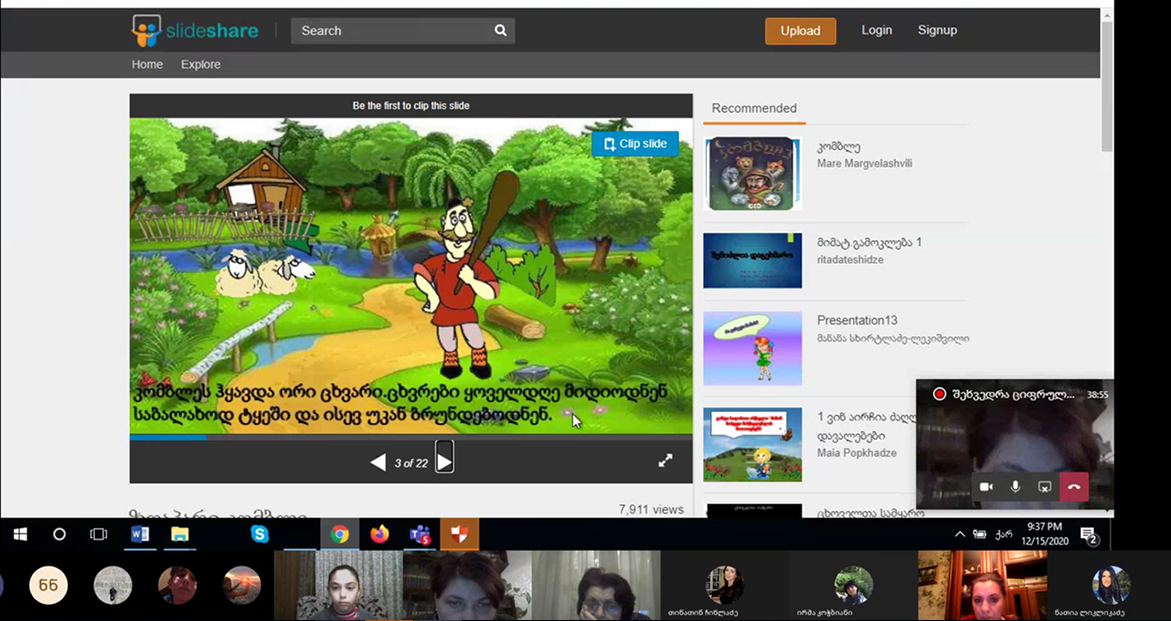Switch keyboard language indicator in tray
Screen dimensions: 1171x621
[1004, 534]
